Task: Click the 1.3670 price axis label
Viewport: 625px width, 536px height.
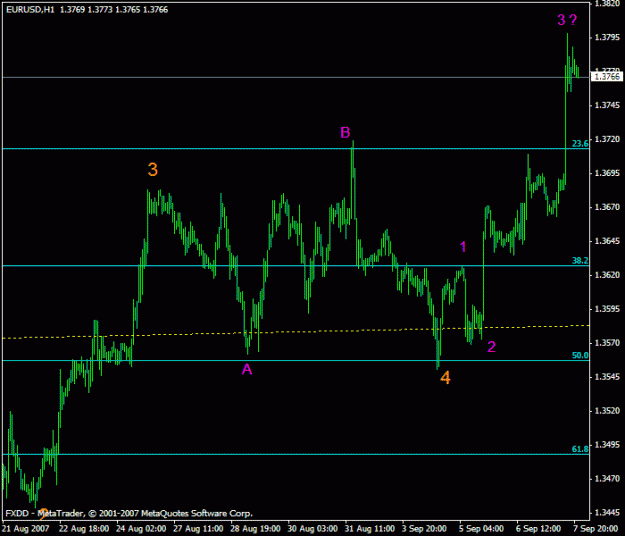Action: click(x=607, y=207)
